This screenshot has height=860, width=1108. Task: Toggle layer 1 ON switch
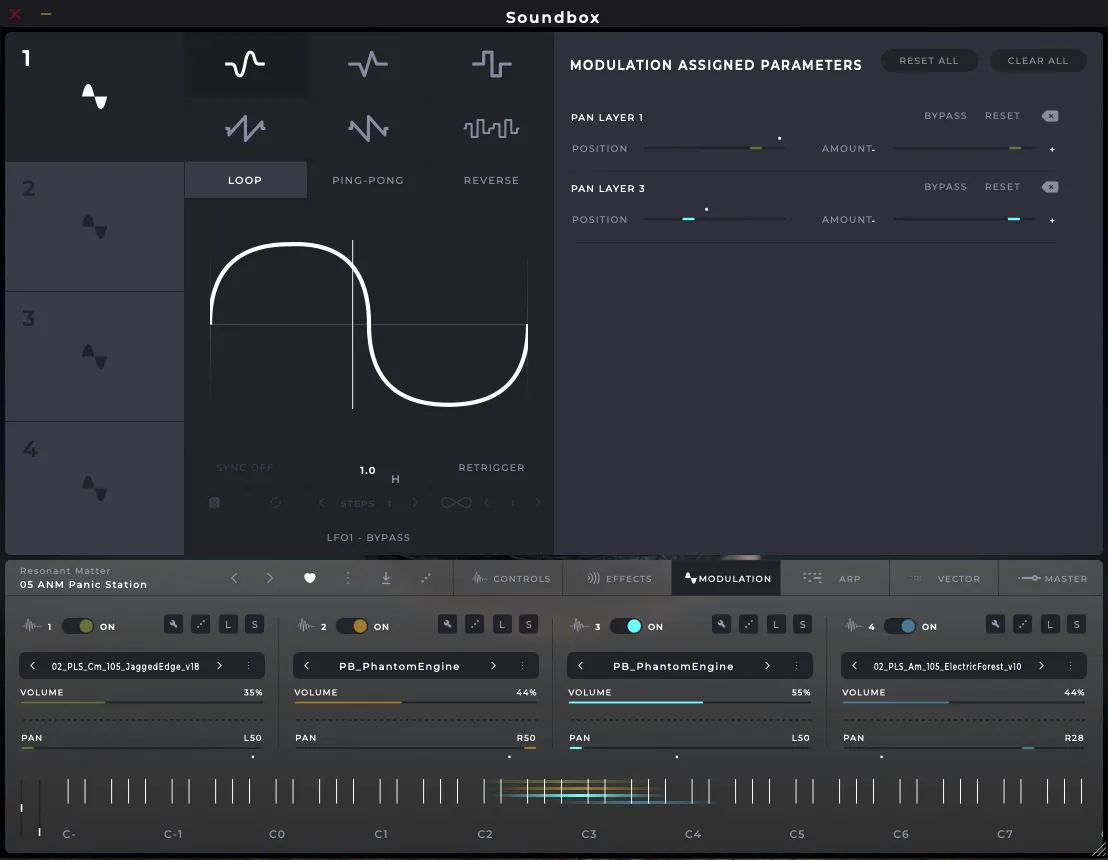78,626
